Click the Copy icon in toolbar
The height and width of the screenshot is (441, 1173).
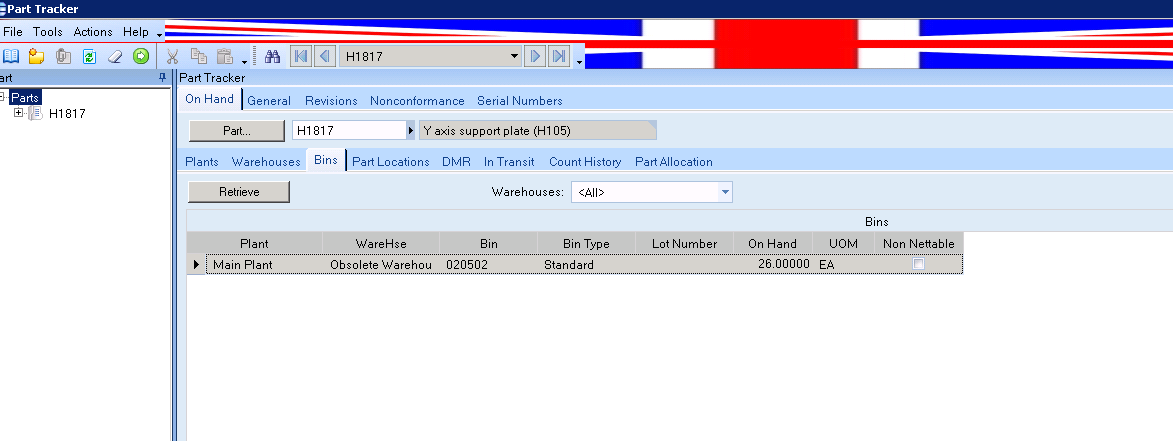coord(198,56)
